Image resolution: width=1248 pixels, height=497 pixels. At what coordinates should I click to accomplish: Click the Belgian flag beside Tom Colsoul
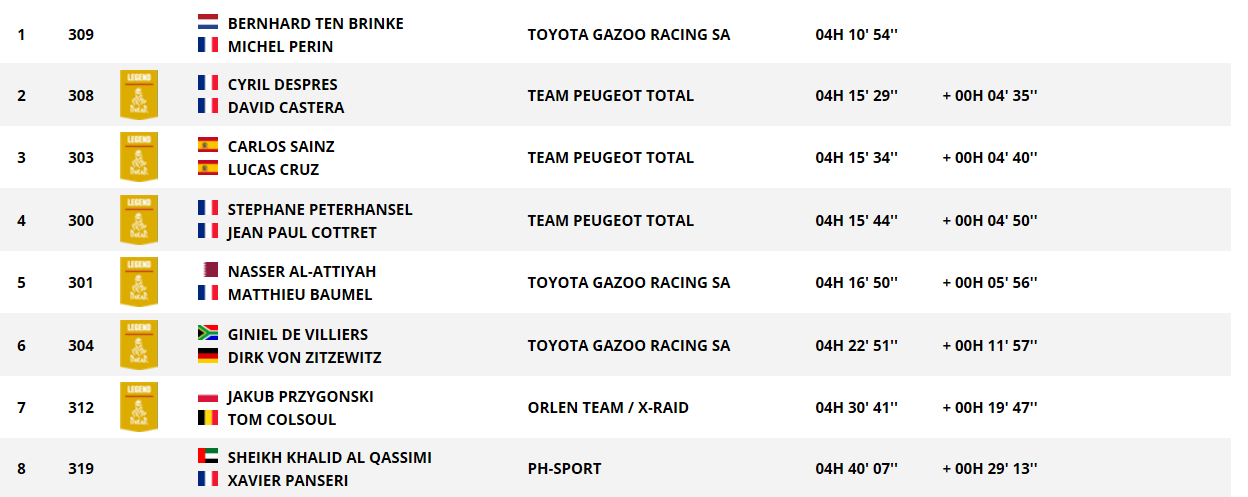[x=208, y=418]
